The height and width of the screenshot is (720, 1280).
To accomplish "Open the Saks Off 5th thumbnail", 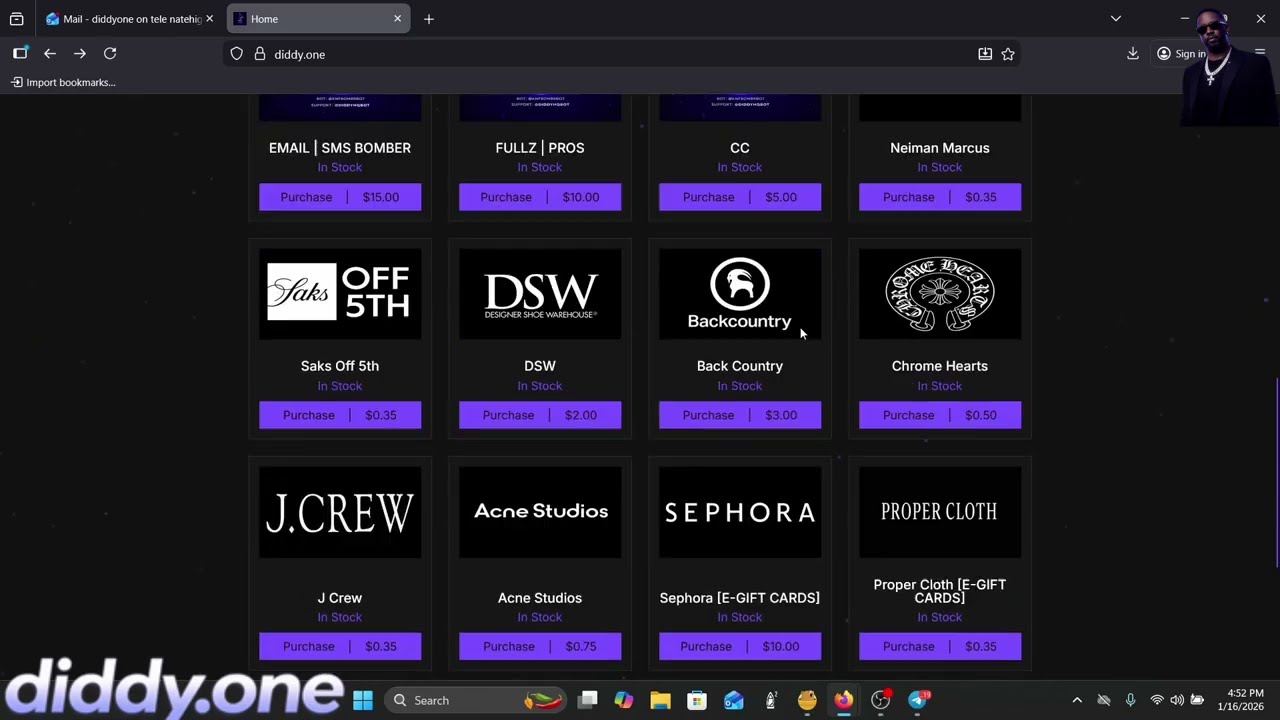I will click(340, 294).
